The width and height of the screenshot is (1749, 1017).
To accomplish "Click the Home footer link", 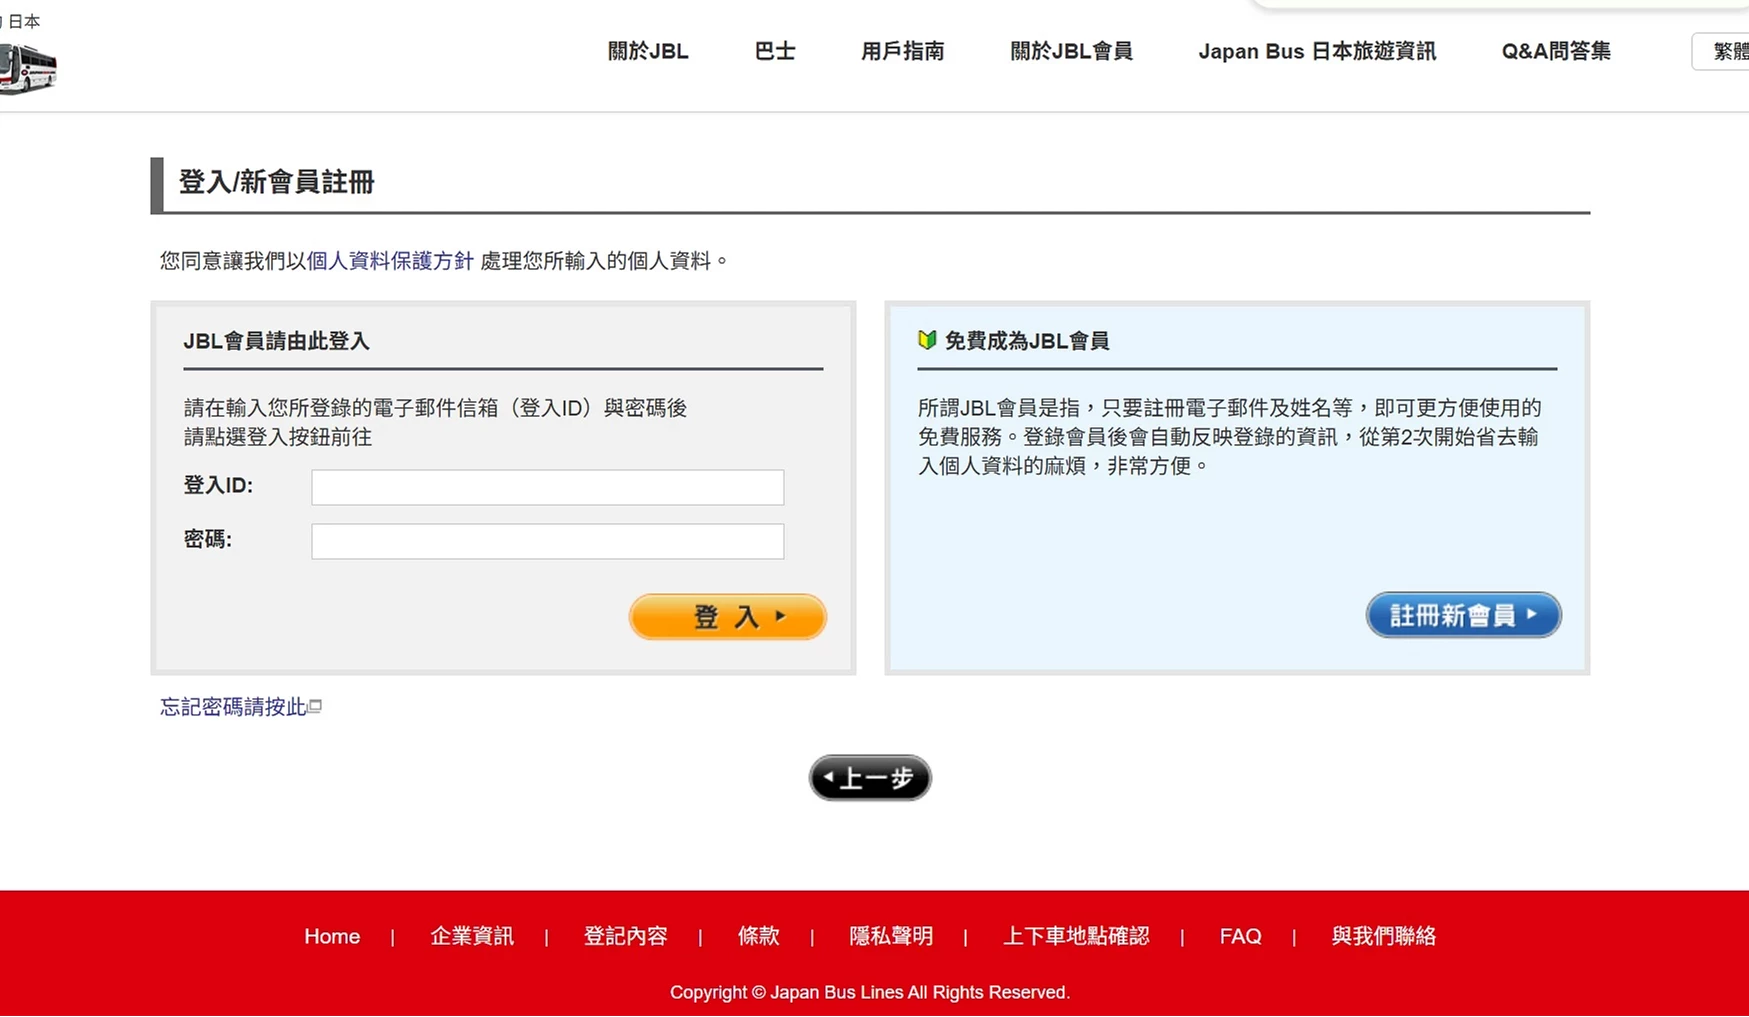I will pyautogui.click(x=332, y=937).
